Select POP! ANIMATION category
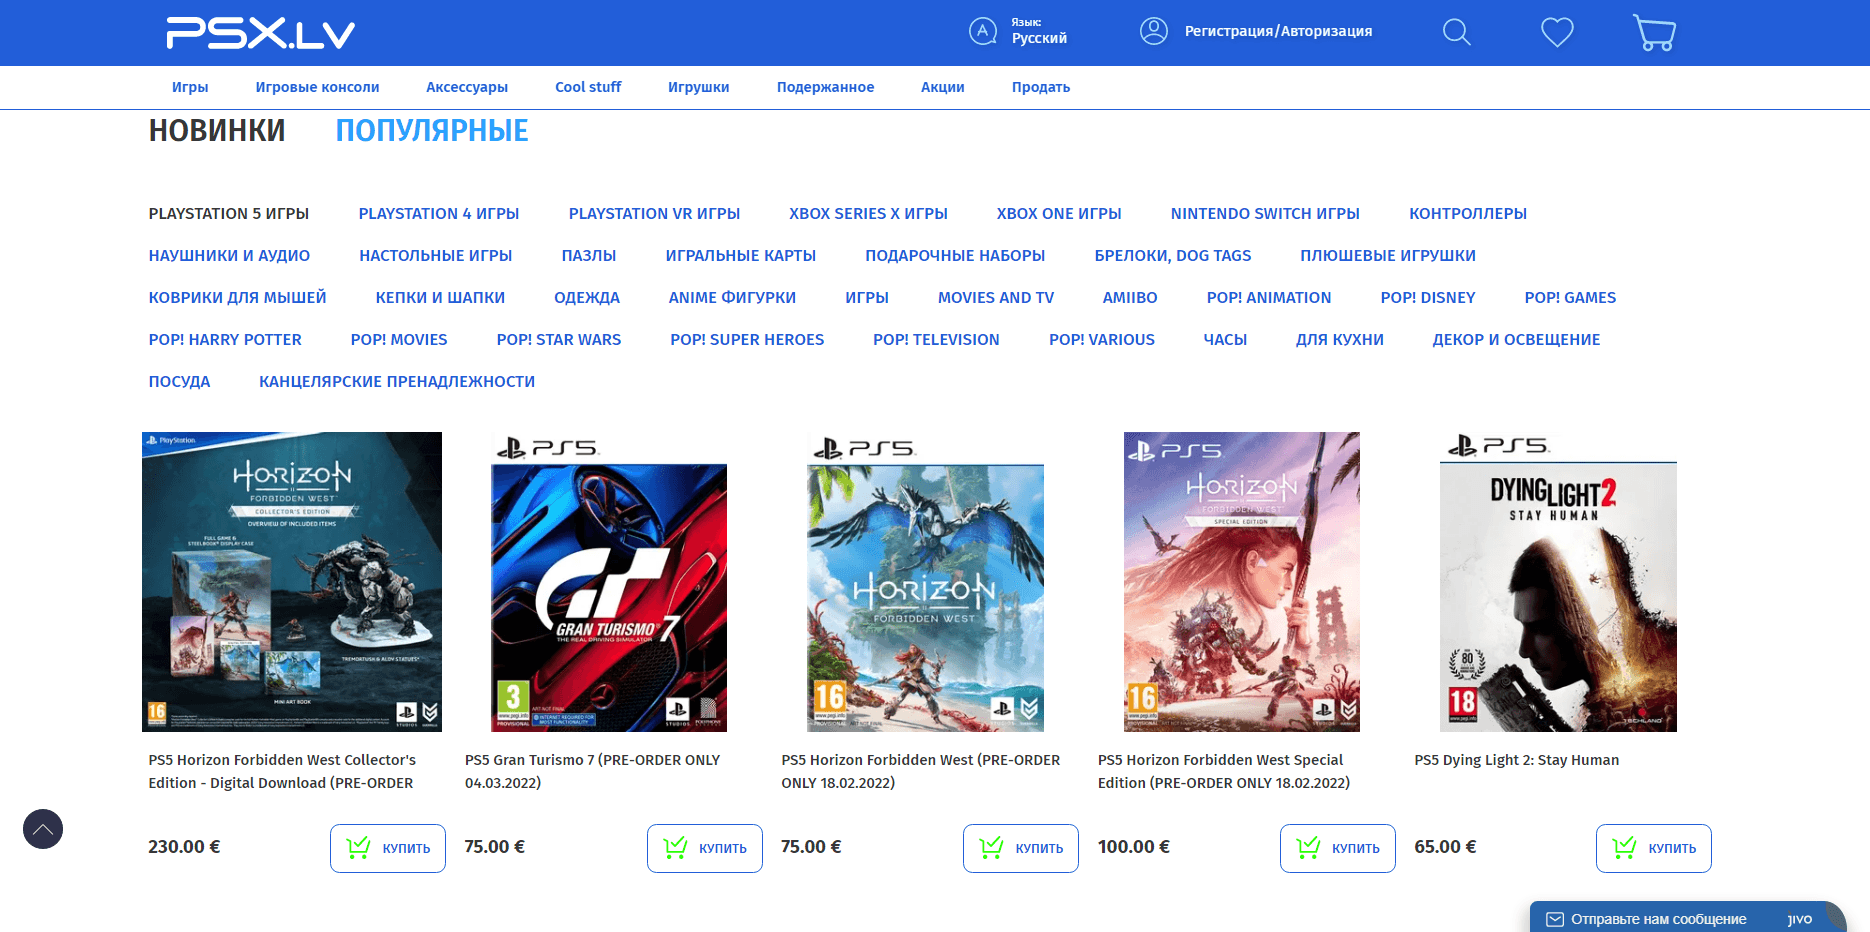 (x=1269, y=297)
